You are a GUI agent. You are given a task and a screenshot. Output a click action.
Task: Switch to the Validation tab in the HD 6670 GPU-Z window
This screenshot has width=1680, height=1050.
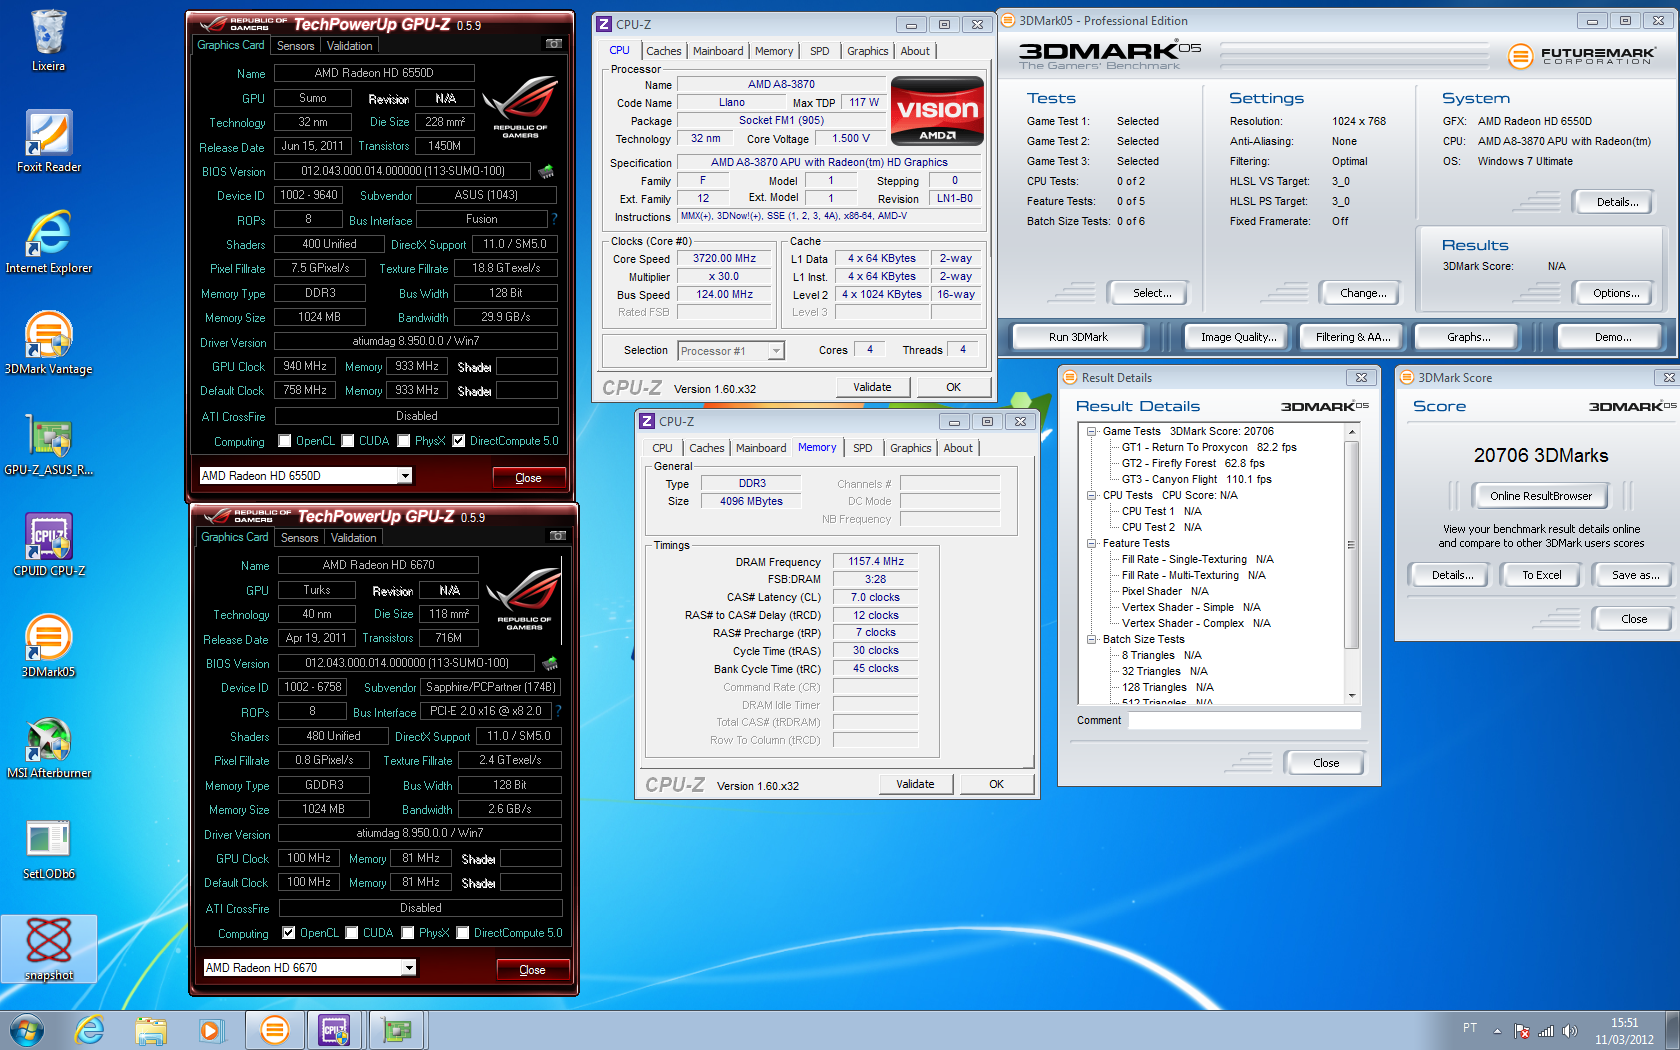pyautogui.click(x=353, y=538)
